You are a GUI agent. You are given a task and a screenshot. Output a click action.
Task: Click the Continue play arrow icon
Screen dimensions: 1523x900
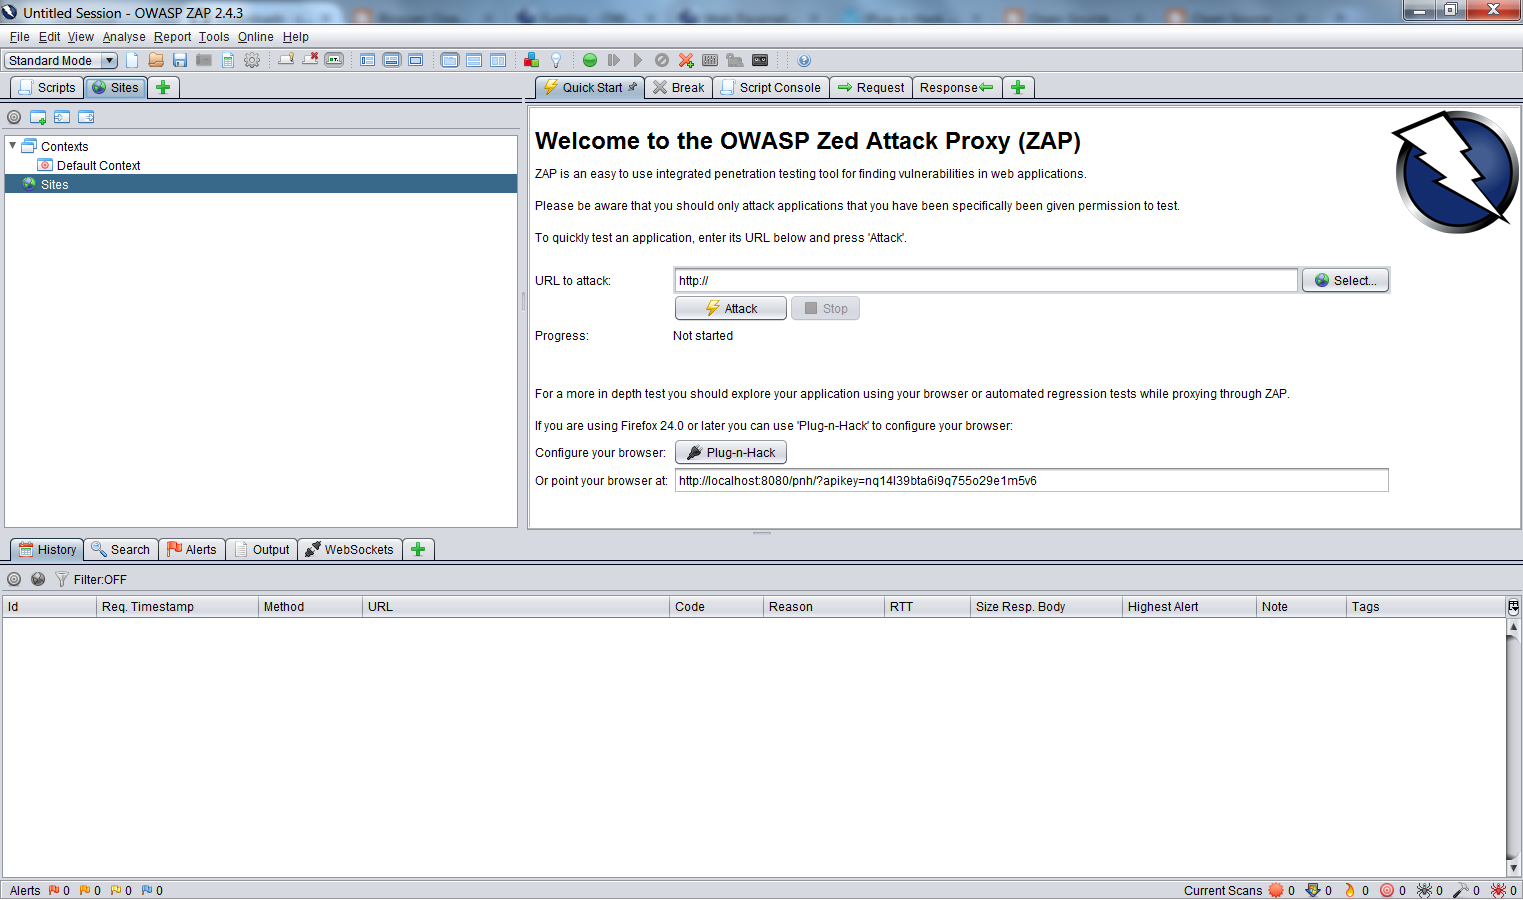coord(638,60)
